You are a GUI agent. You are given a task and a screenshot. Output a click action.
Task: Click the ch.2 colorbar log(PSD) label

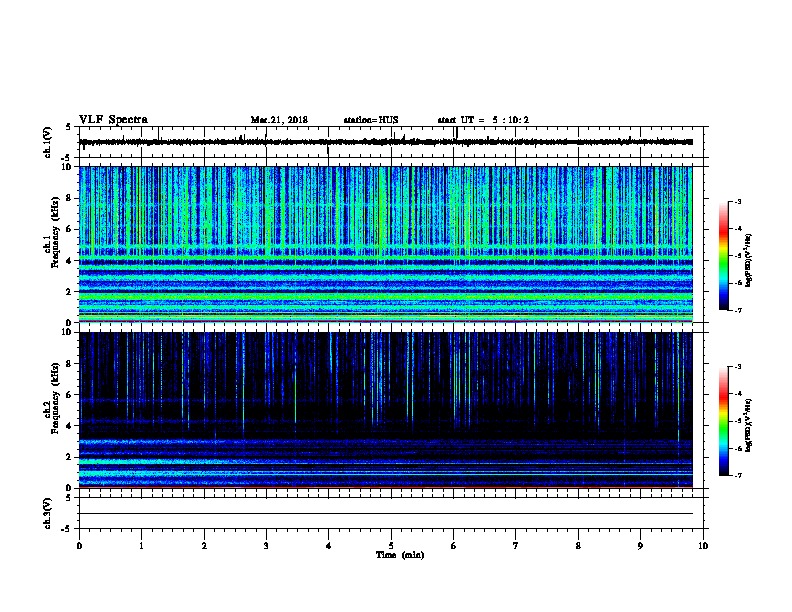(748, 425)
